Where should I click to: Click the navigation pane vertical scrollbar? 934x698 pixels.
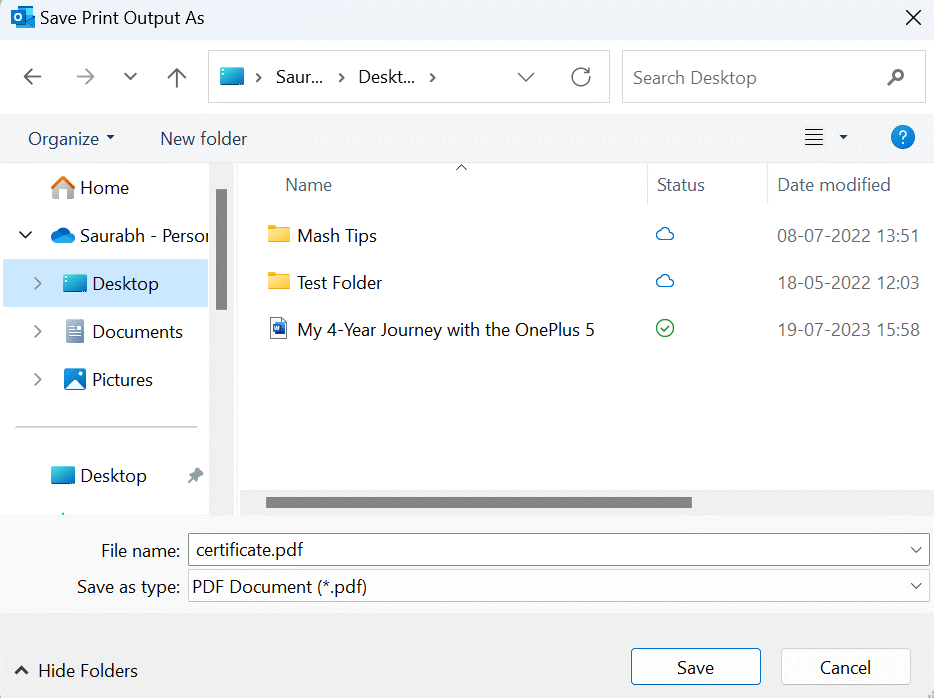coord(222,249)
